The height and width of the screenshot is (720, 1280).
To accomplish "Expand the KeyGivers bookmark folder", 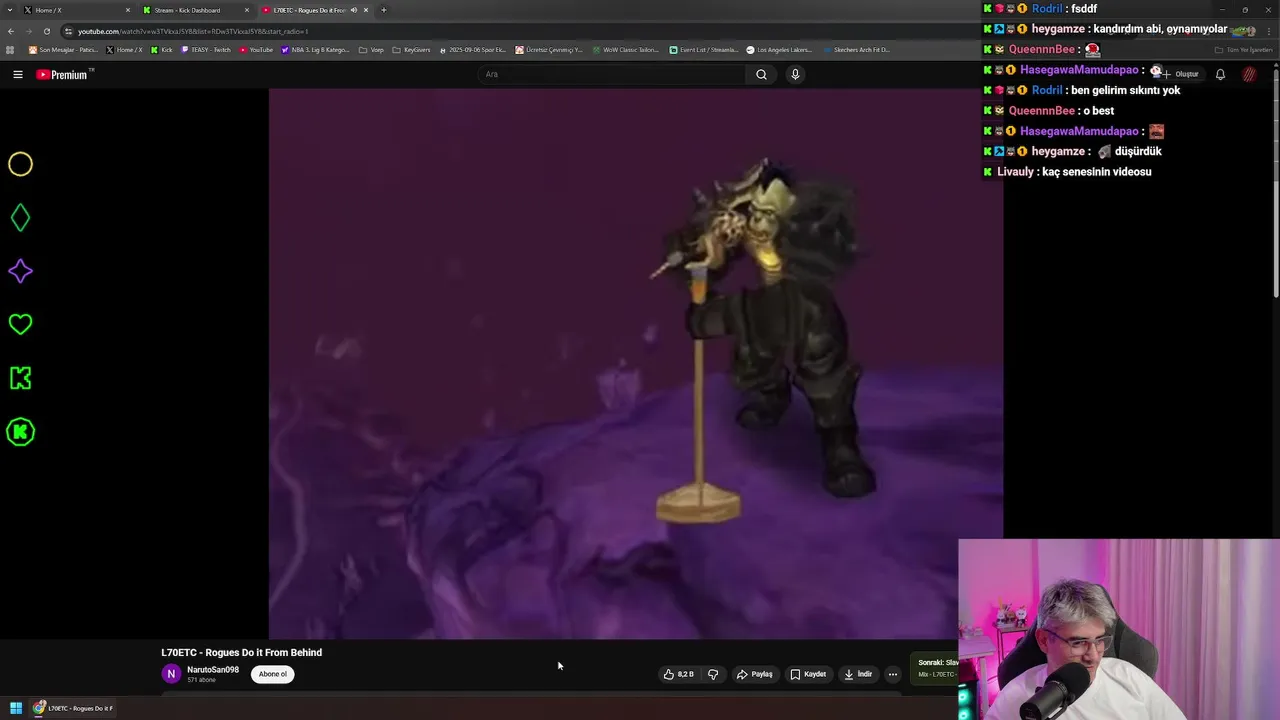I will pos(411,49).
